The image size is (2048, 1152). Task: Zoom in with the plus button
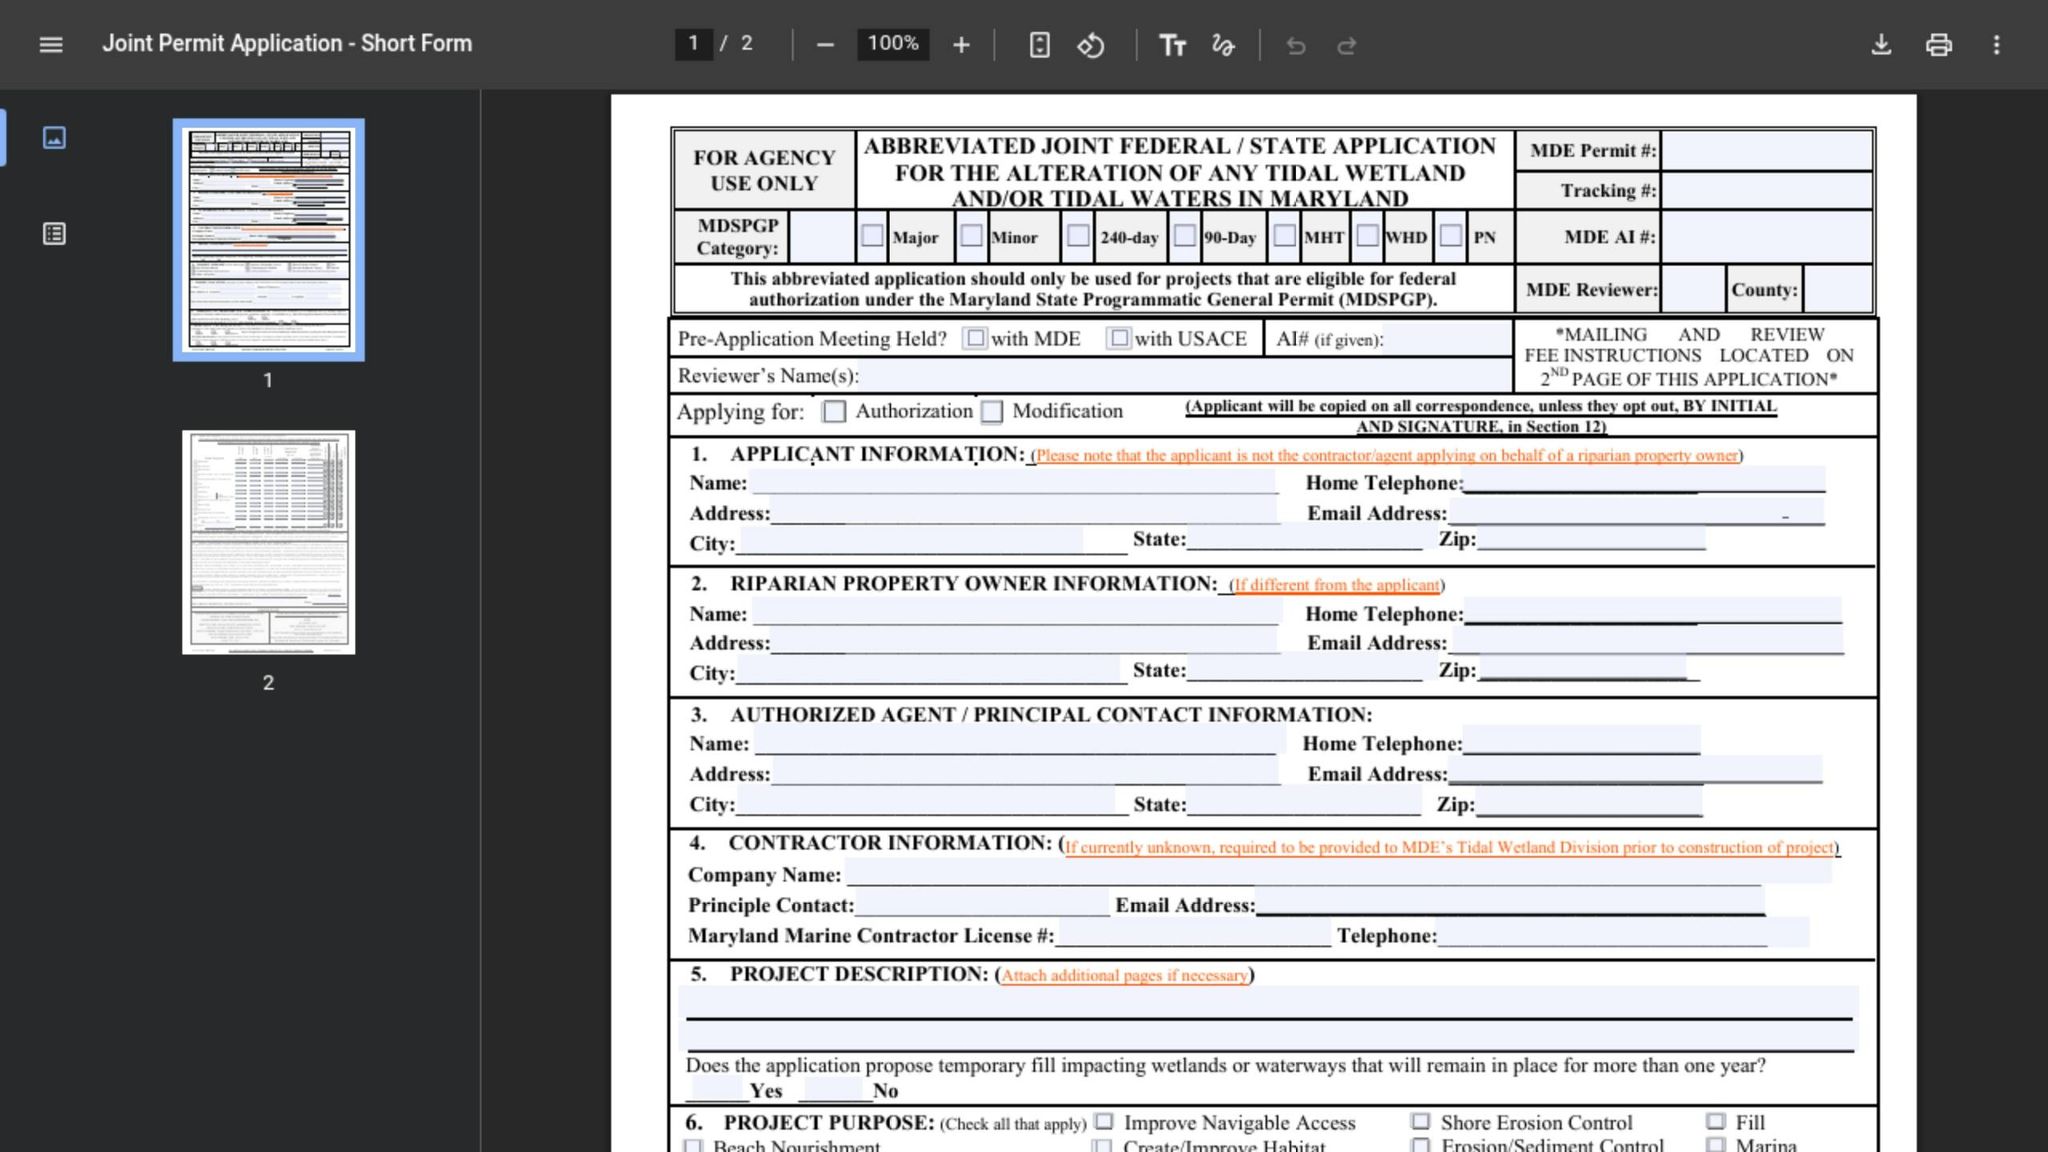[961, 45]
